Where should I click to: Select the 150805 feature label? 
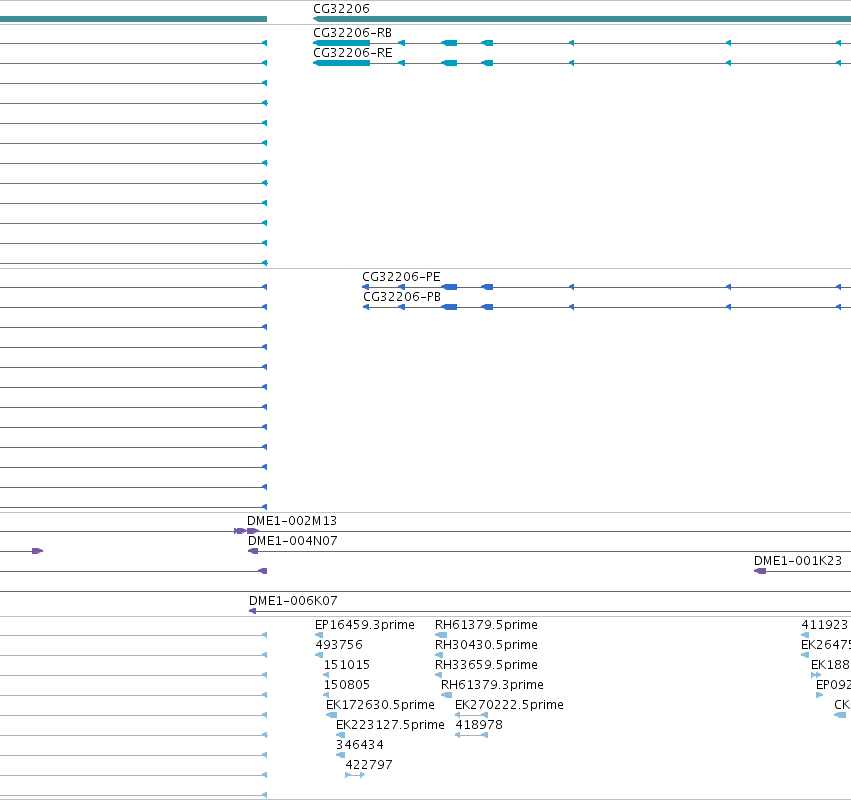pos(347,685)
